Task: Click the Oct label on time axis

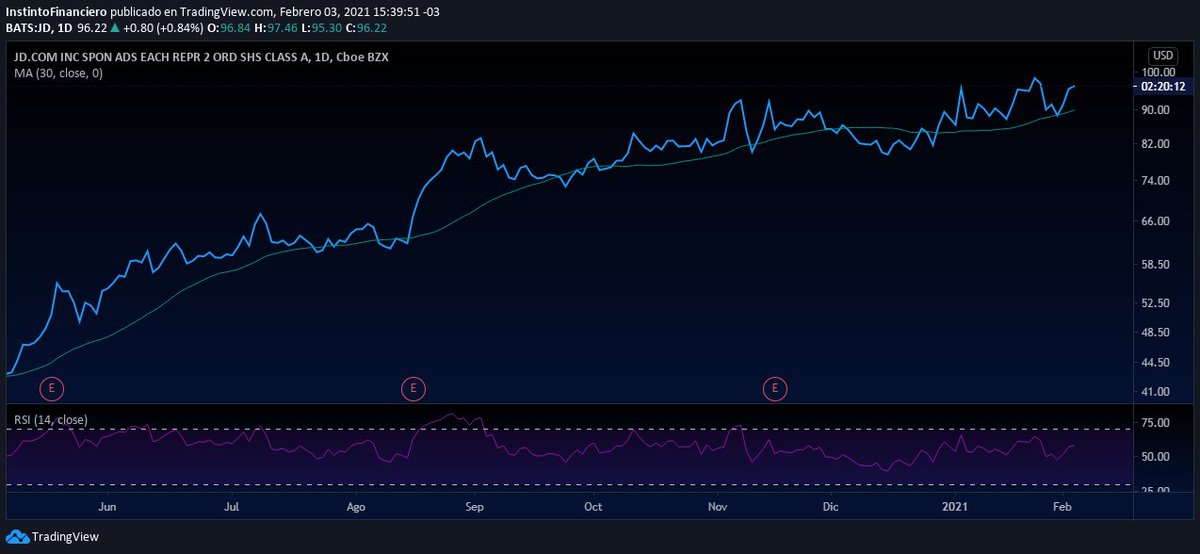Action: (x=594, y=507)
